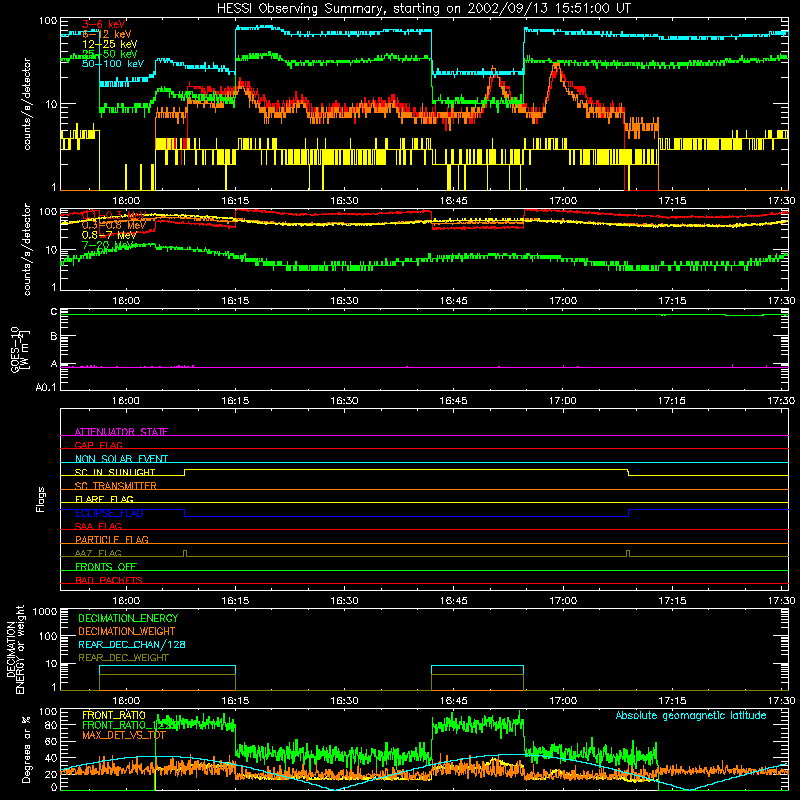Click the 17:00 tick under the Flags panel
Image resolution: width=800 pixels, height=800 pixels.
pyautogui.click(x=563, y=601)
